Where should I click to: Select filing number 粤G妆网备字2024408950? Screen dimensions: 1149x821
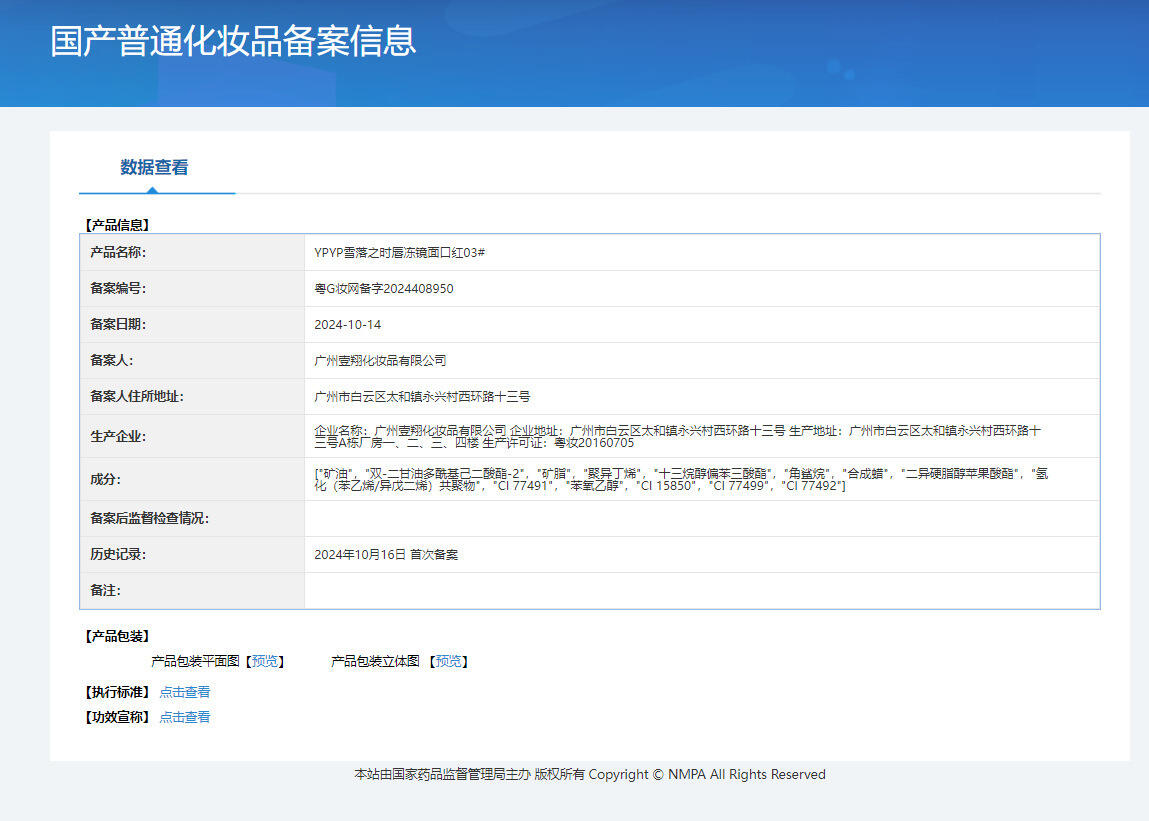click(x=384, y=288)
